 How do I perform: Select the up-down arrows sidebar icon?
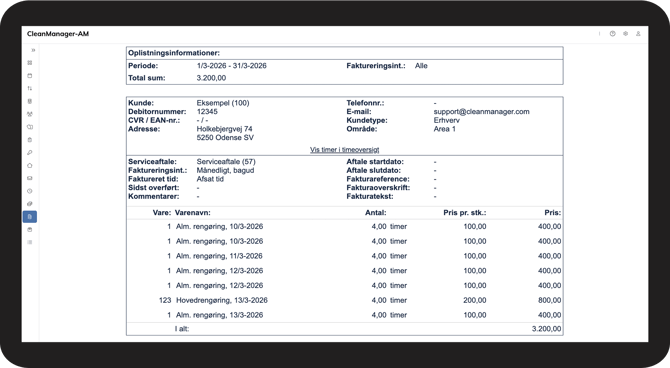tap(30, 88)
